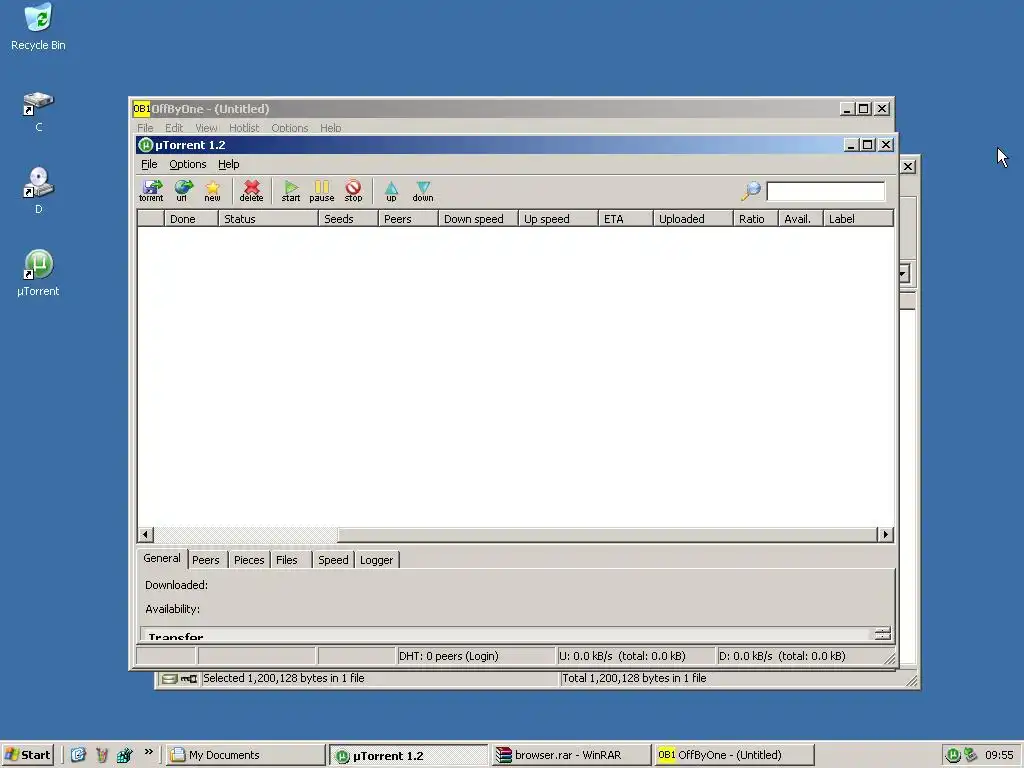Click the µTorrent search input field

click(825, 191)
